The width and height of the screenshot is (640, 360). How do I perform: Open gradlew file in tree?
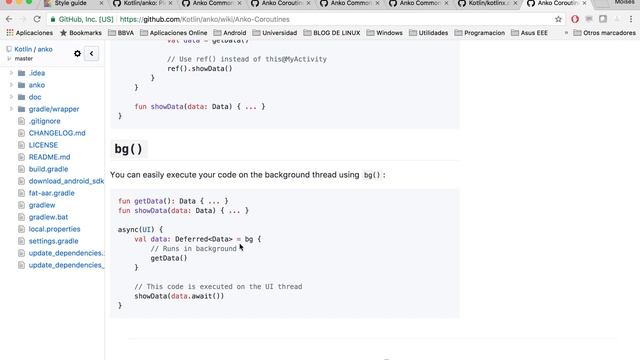42,205
